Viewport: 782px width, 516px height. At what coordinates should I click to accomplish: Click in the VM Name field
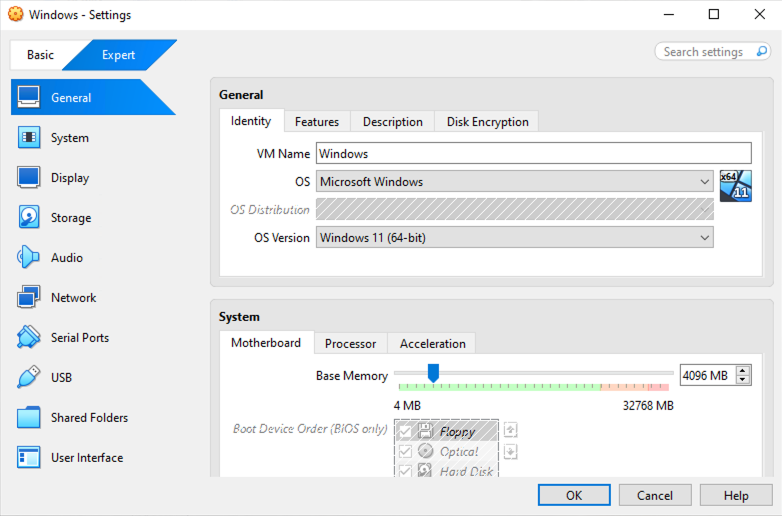(534, 154)
